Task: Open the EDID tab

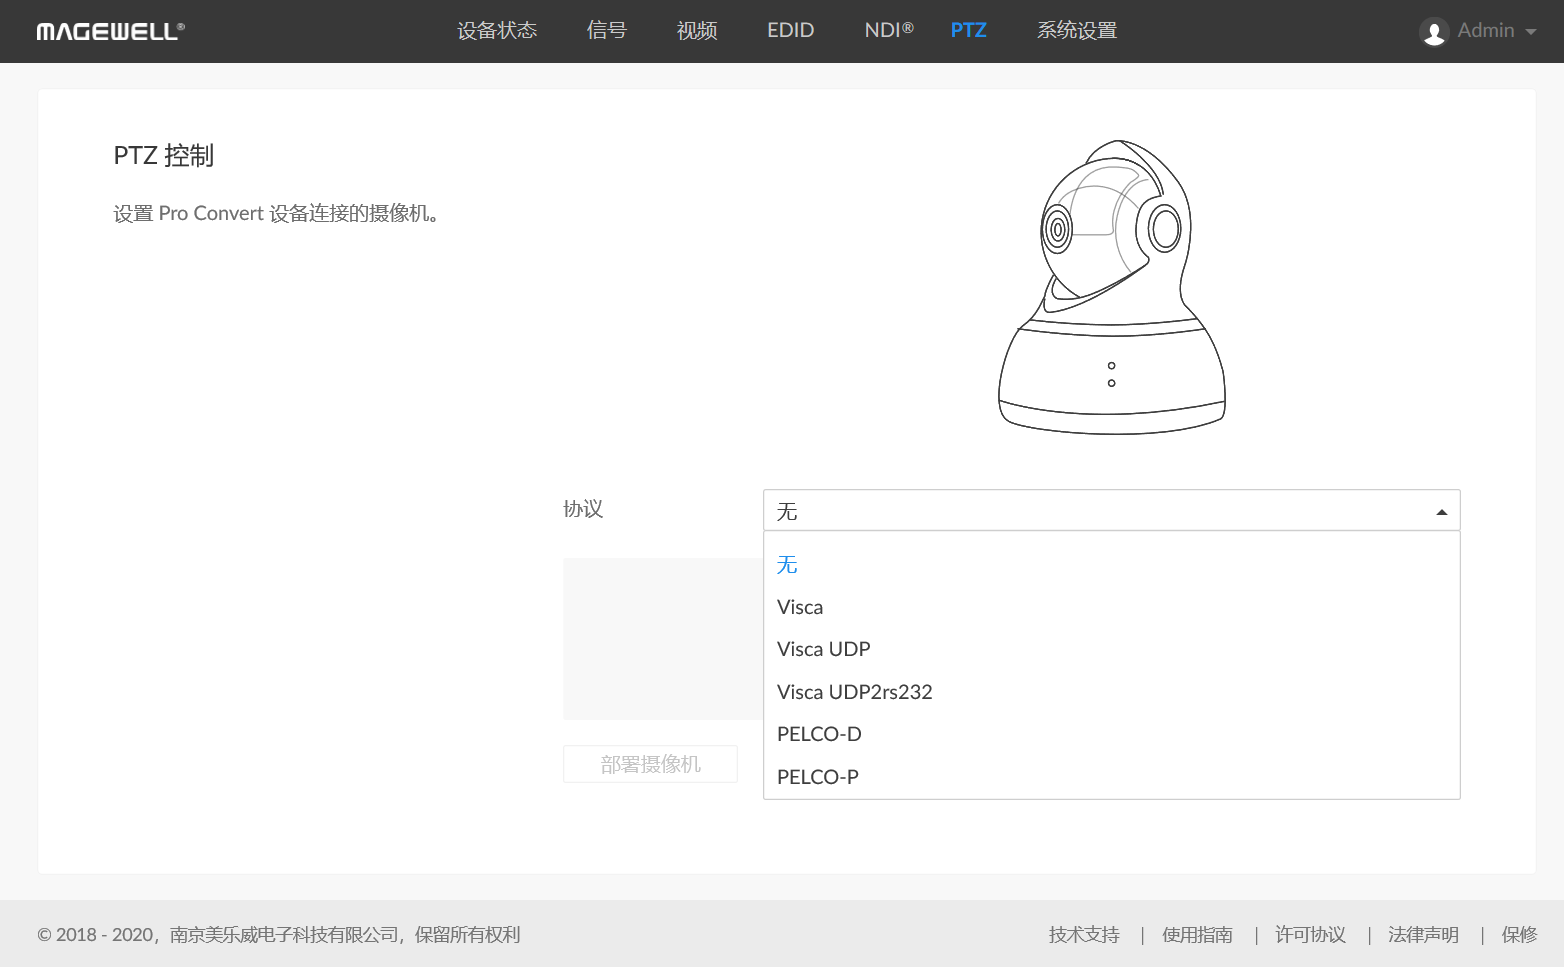Action: [x=790, y=31]
